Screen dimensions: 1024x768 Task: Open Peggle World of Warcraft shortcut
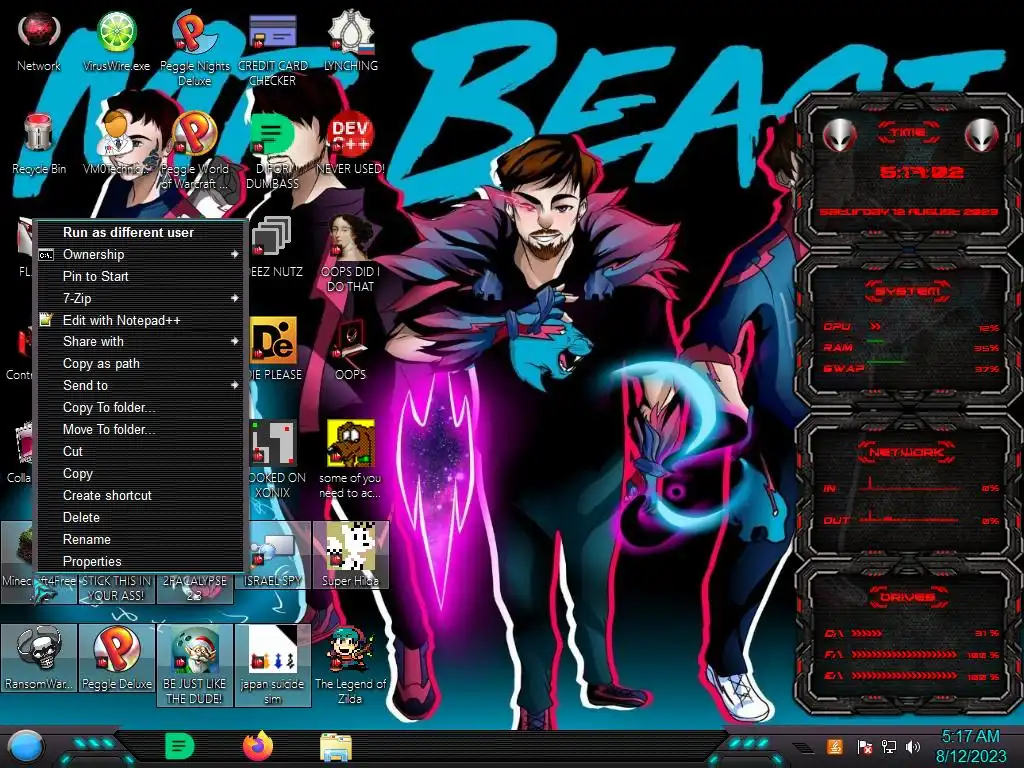194,151
